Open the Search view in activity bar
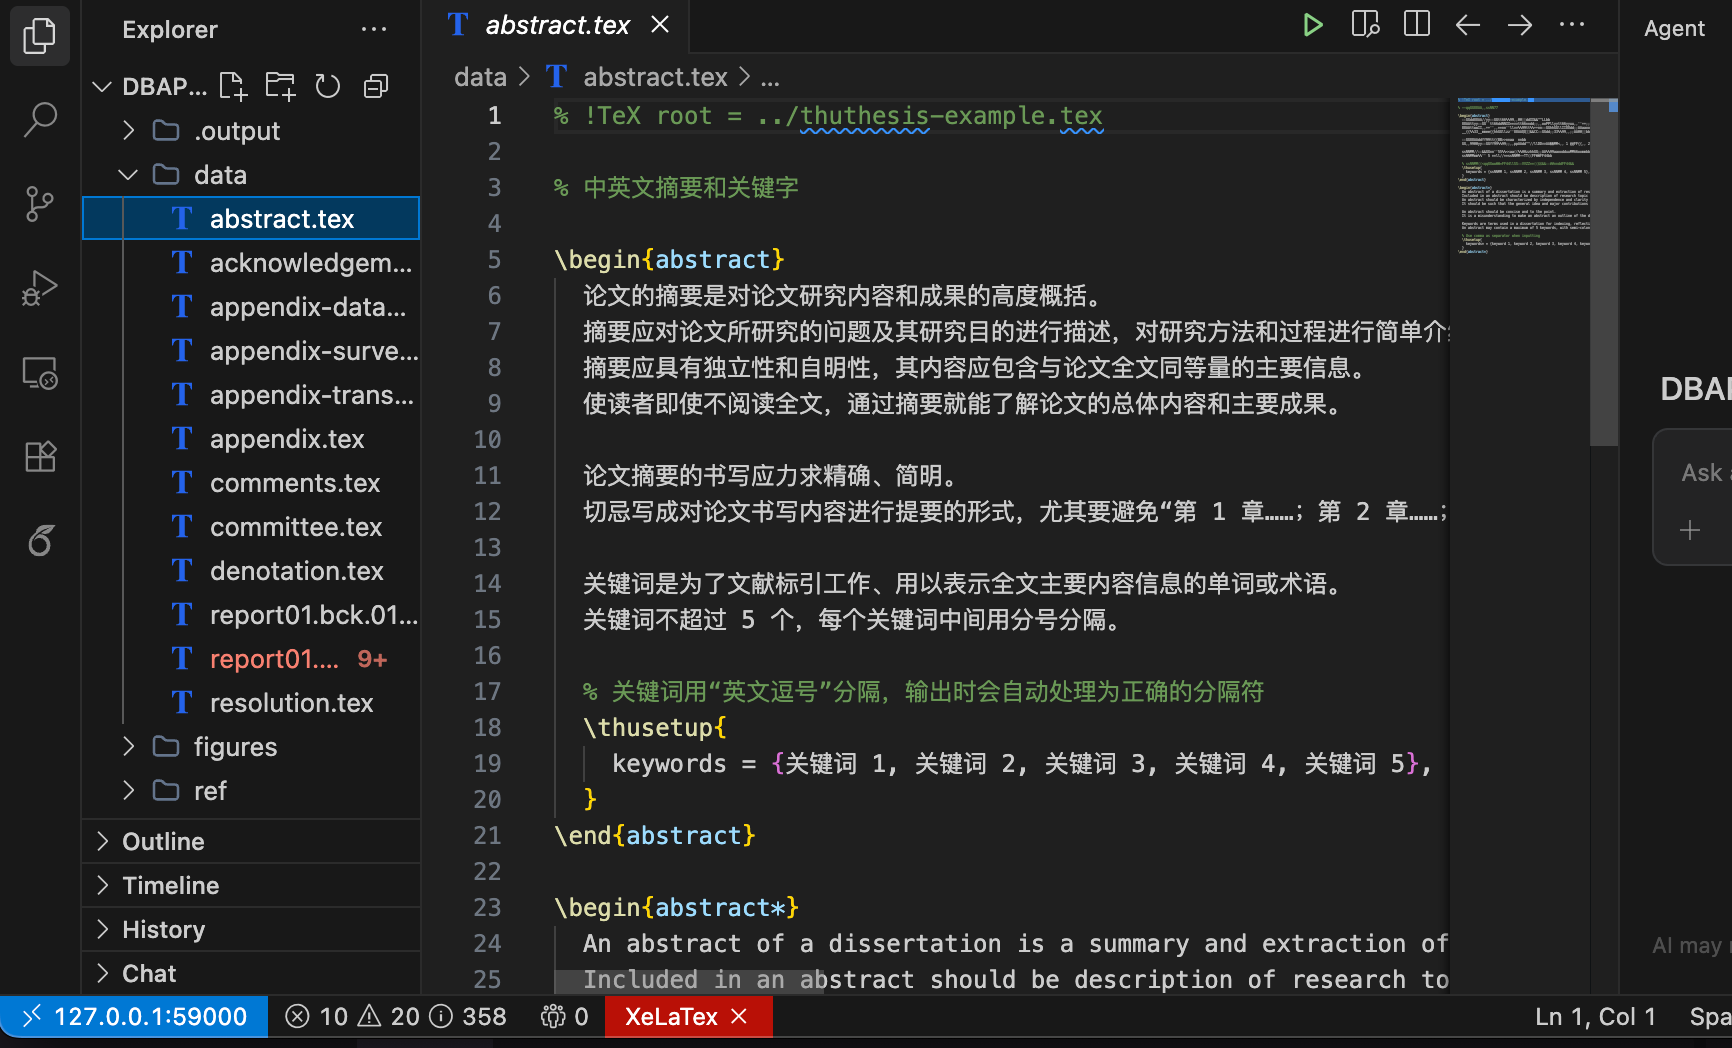Viewport: 1732px width, 1048px height. tap(40, 119)
